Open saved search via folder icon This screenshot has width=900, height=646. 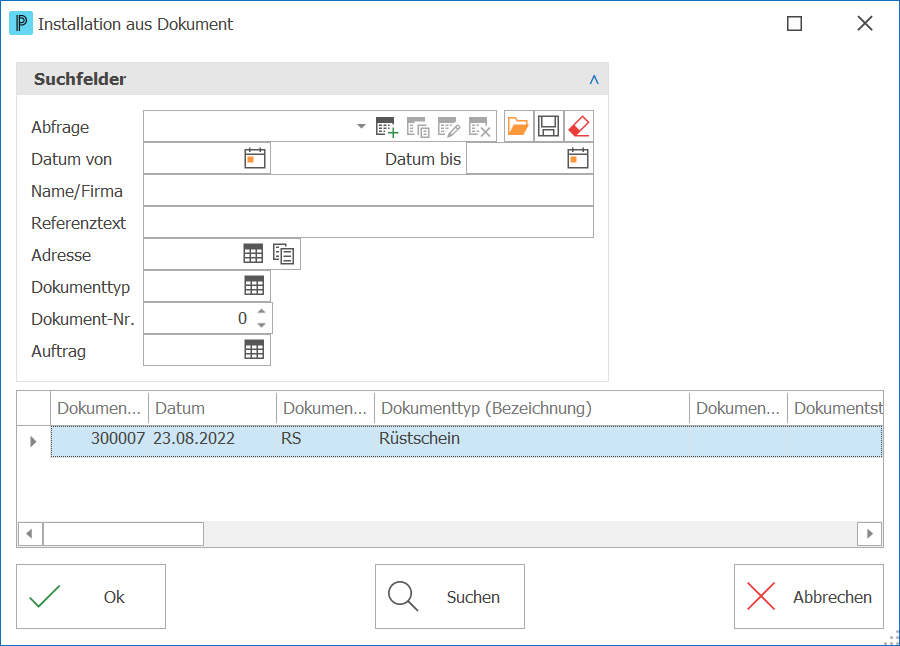(518, 126)
